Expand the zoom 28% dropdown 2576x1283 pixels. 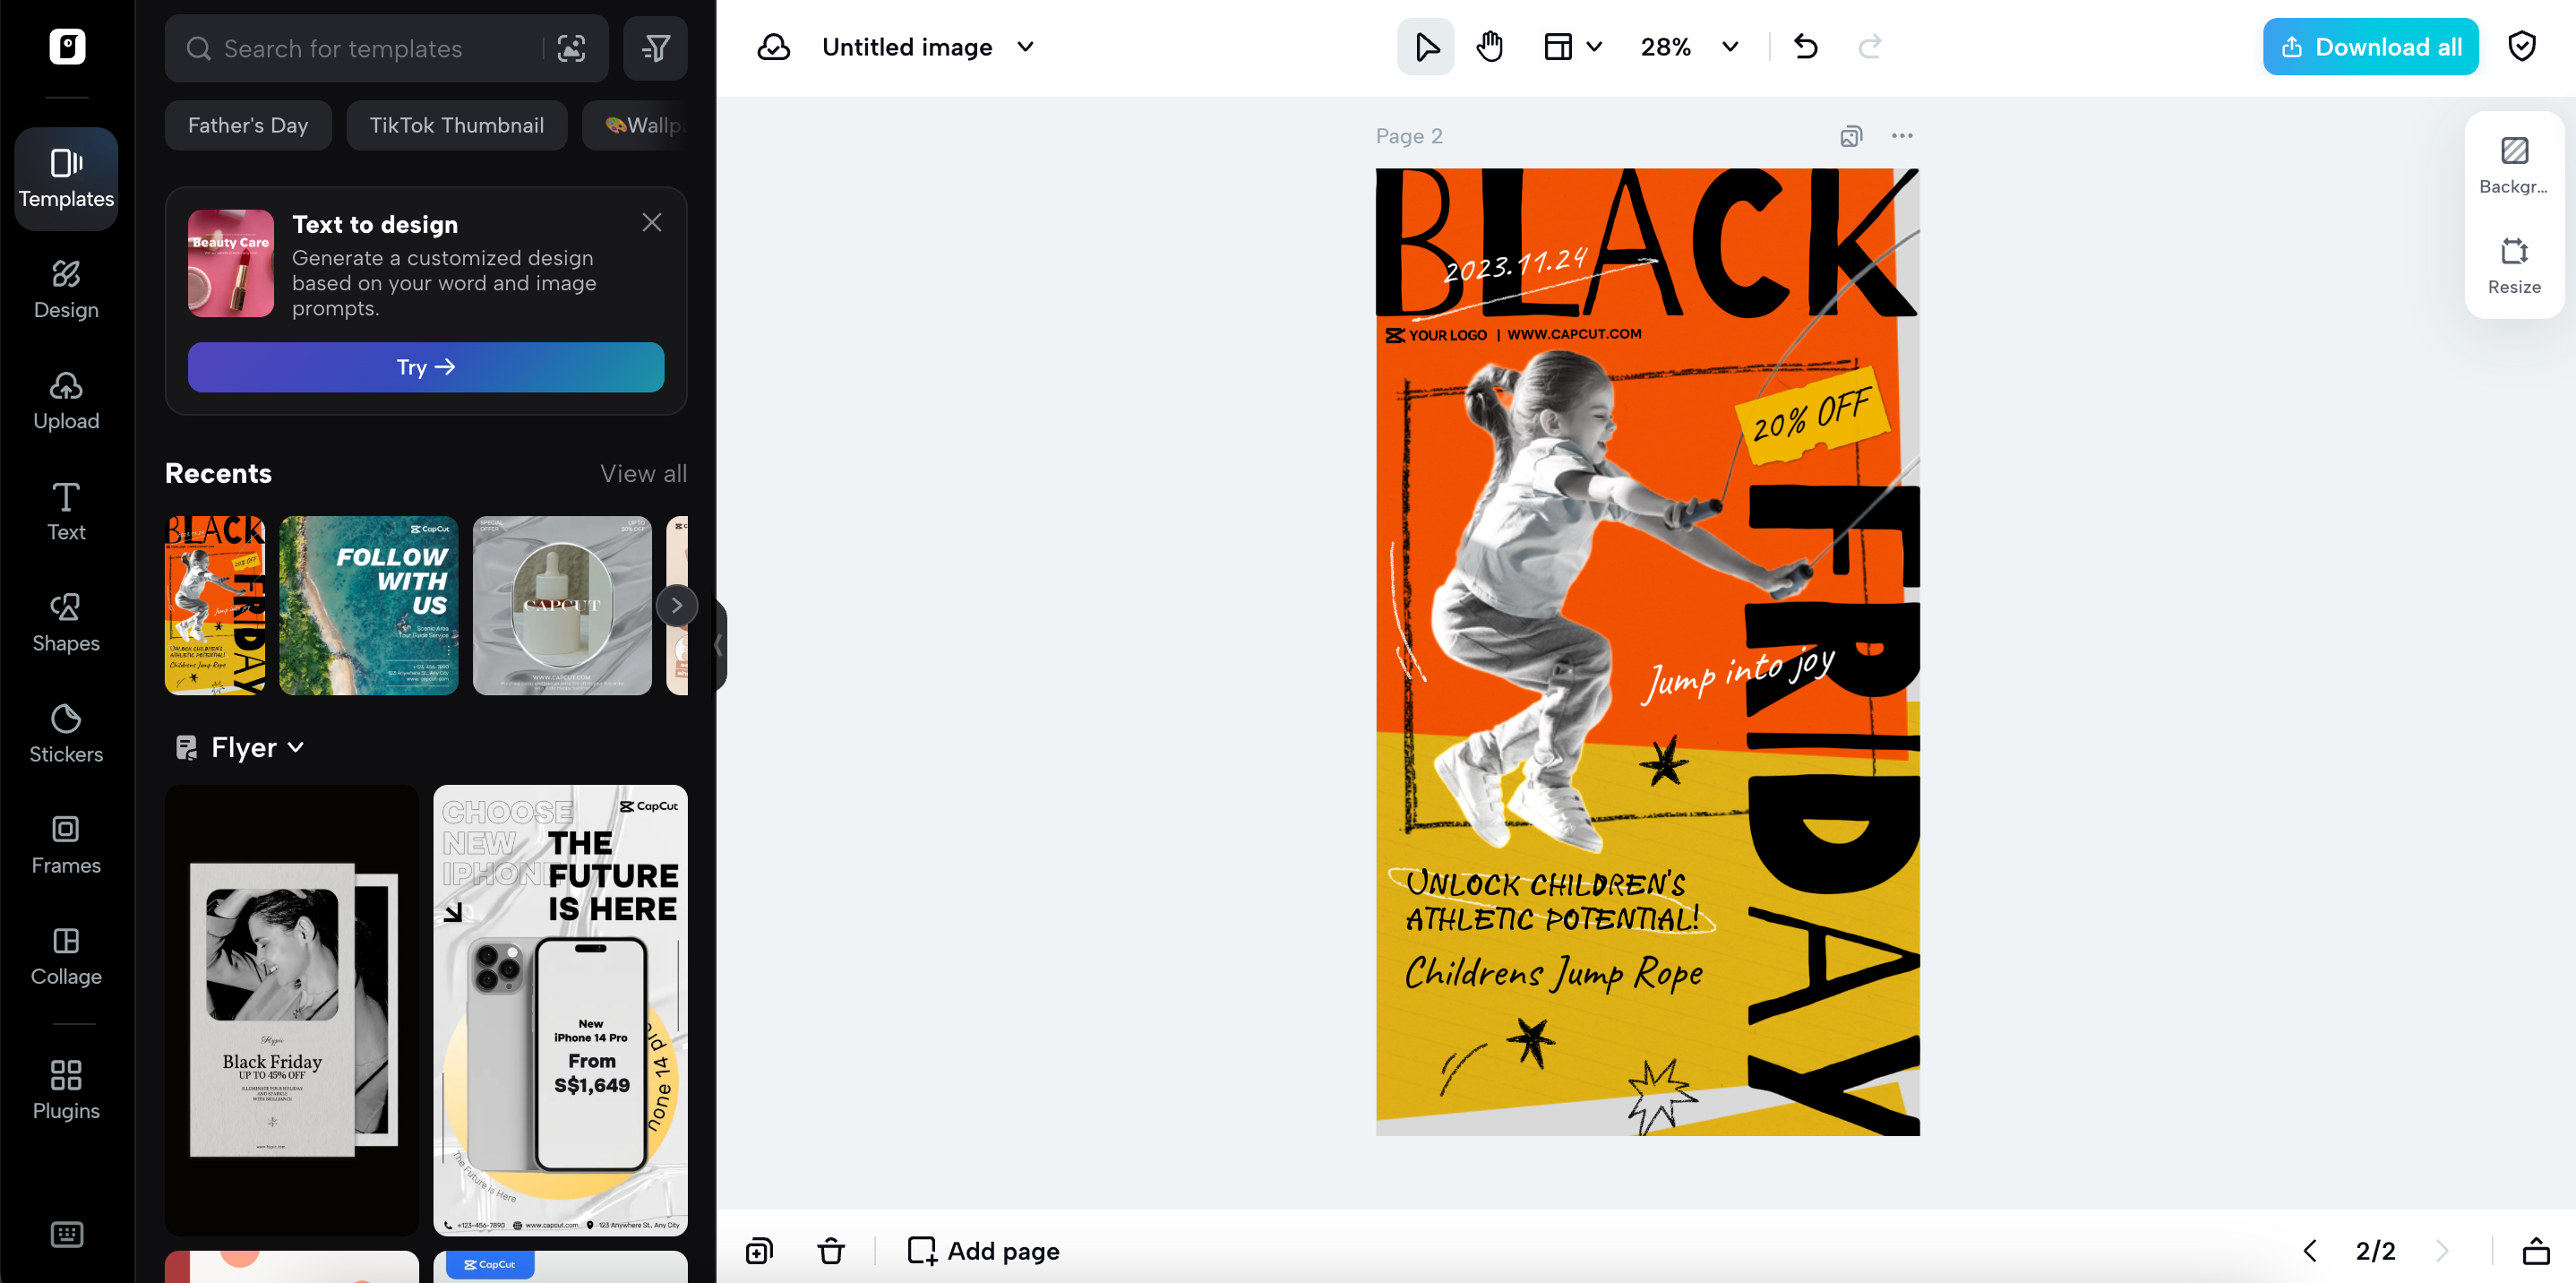click(x=1730, y=47)
